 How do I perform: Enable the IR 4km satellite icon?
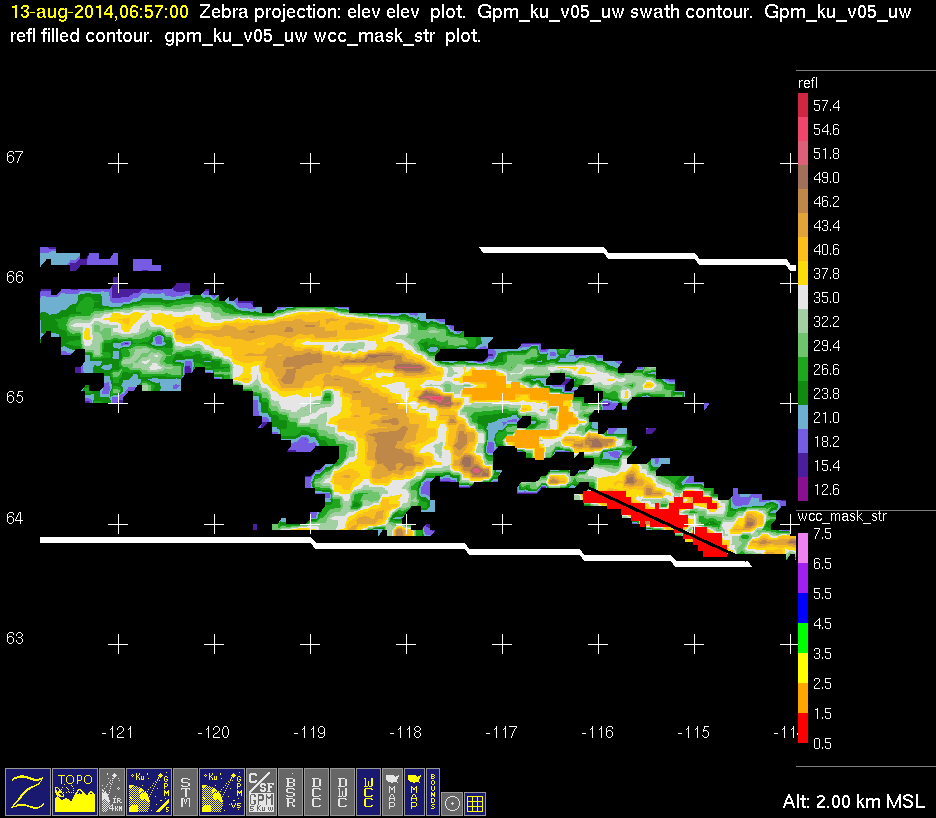(x=112, y=791)
